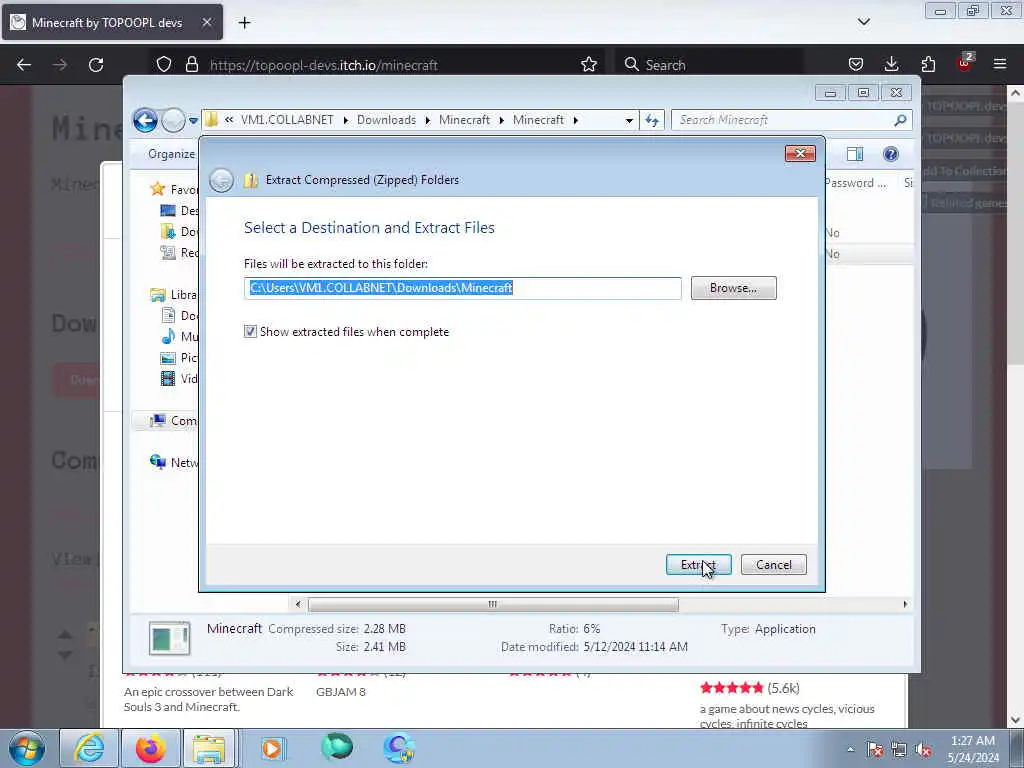Click the Minecraft file thumbnail in details pane
1024x768 pixels.
point(170,638)
